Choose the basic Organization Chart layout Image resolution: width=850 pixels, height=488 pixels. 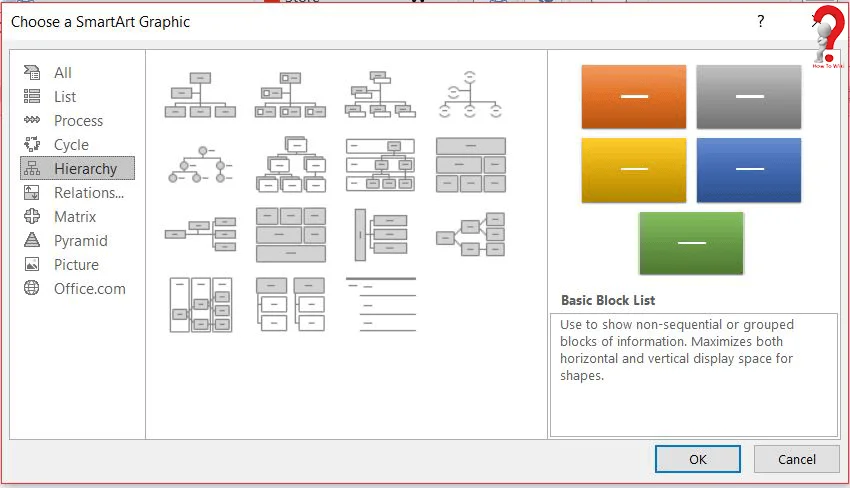(x=201, y=94)
